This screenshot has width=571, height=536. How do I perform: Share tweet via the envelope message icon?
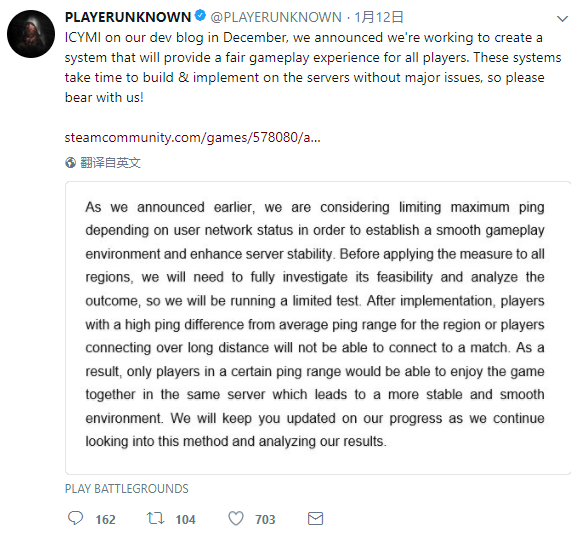(315, 519)
